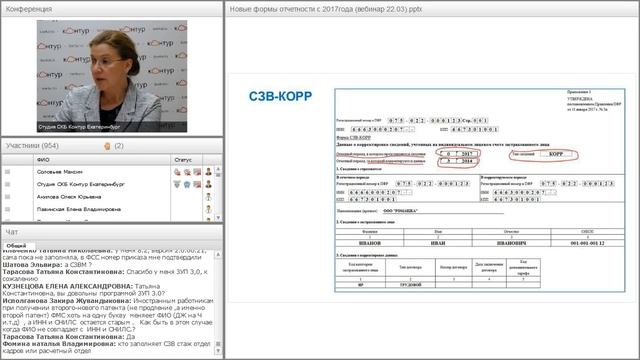Click third status icon in Соловьев Максим row
Viewport: 640px width, 360px height.
point(197,172)
